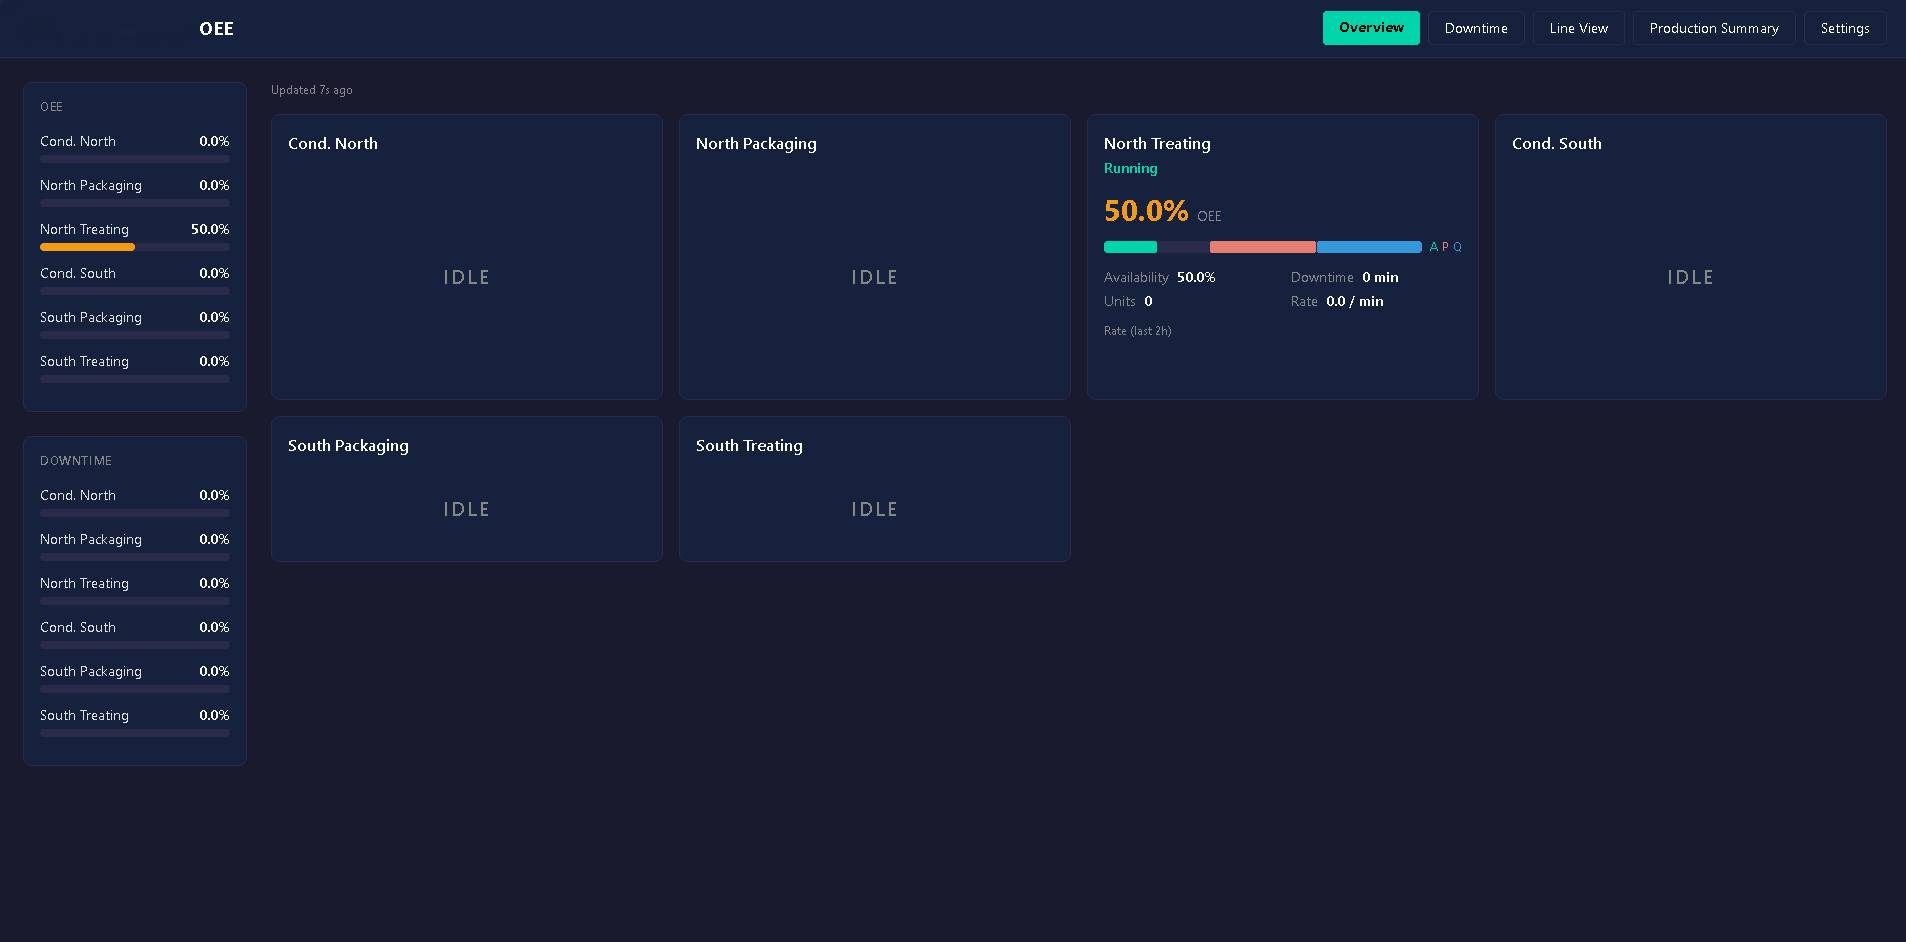Viewport: 1906px width, 942px height.
Task: Open the Cond. North line card
Action: click(467, 257)
